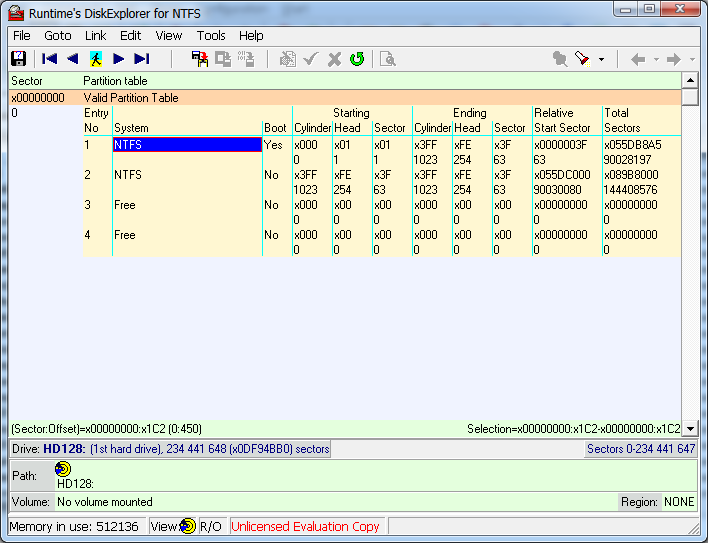Open the Help menu
This screenshot has height=543, width=708.
pos(251,36)
